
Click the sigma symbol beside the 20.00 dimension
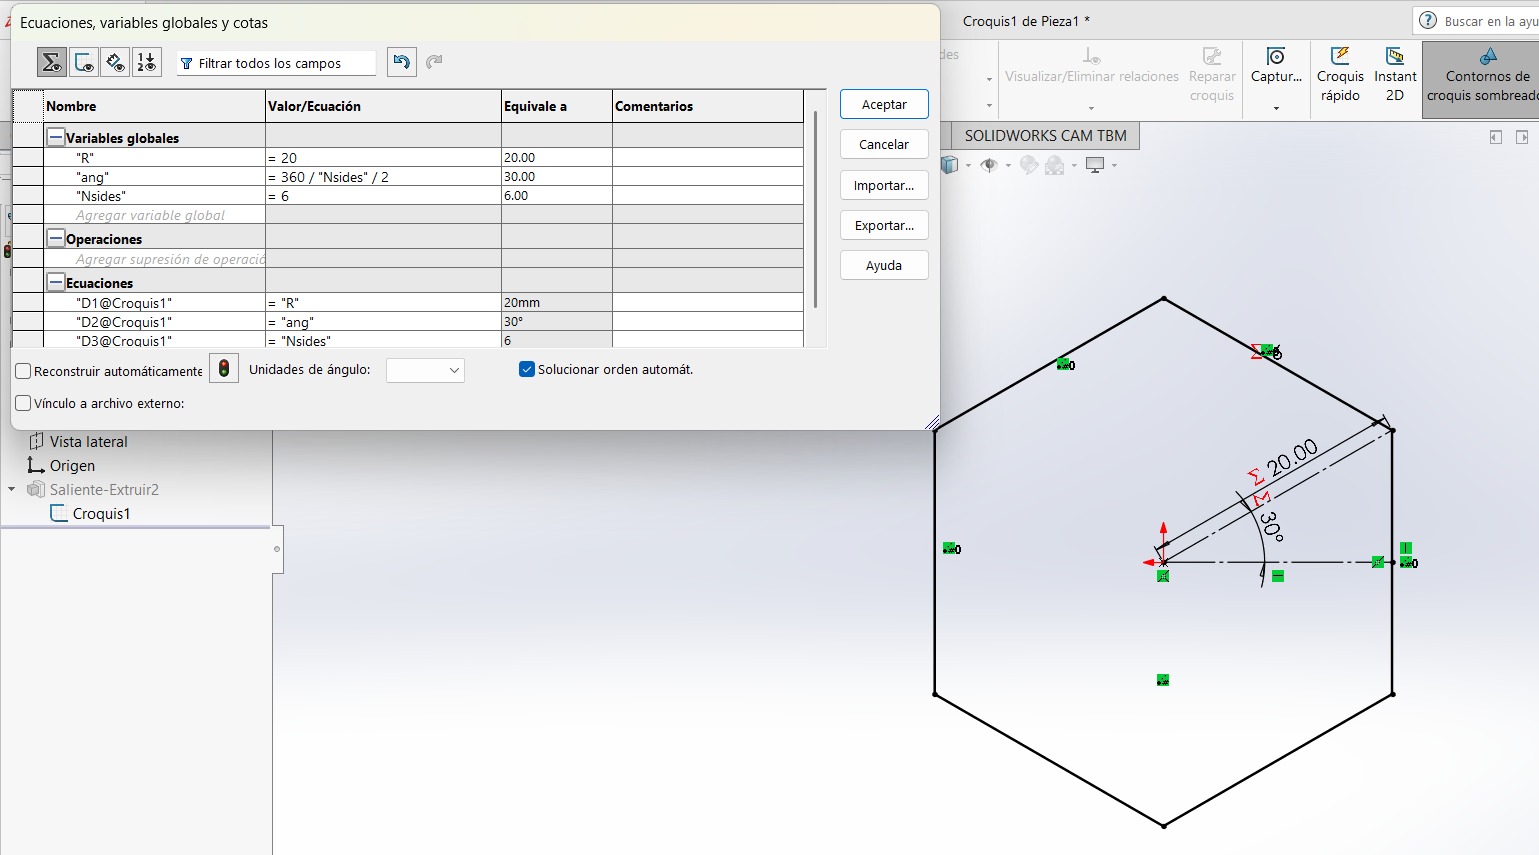point(1256,477)
